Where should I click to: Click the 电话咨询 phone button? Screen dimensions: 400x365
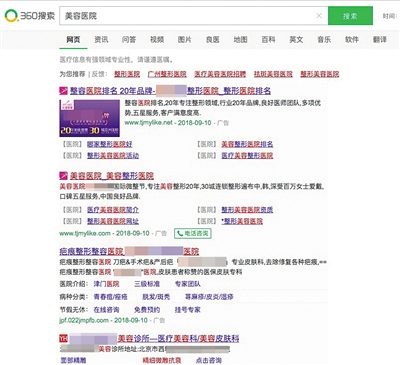pyautogui.click(x=193, y=233)
